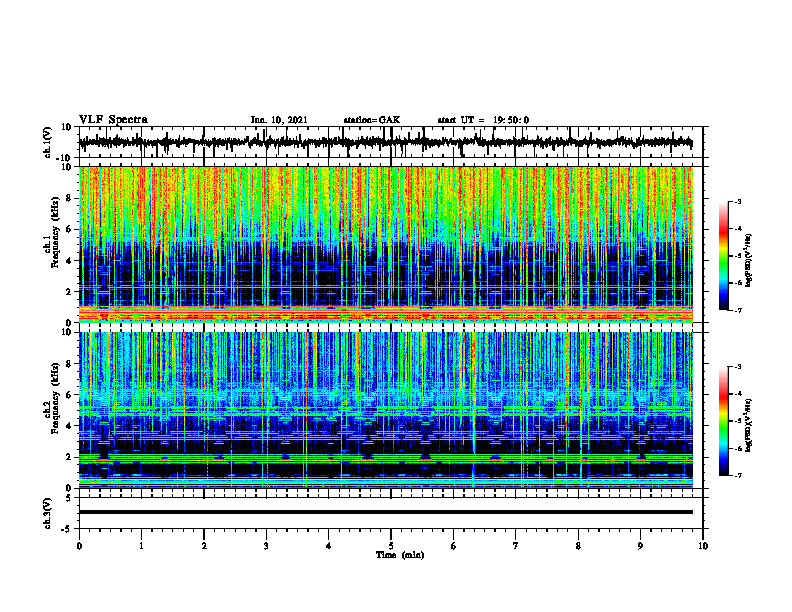Click the upper ch.1 color scale bar
792x612 pixels.
click(723, 256)
